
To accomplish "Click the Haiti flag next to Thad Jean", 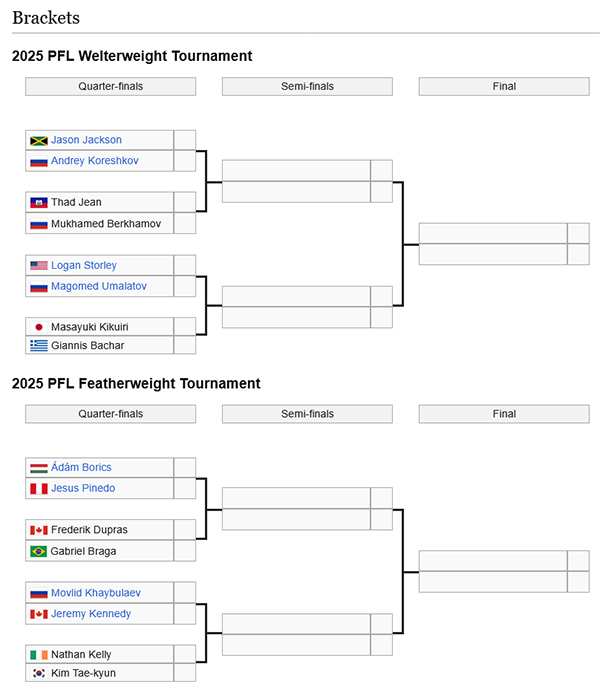I will [39, 203].
